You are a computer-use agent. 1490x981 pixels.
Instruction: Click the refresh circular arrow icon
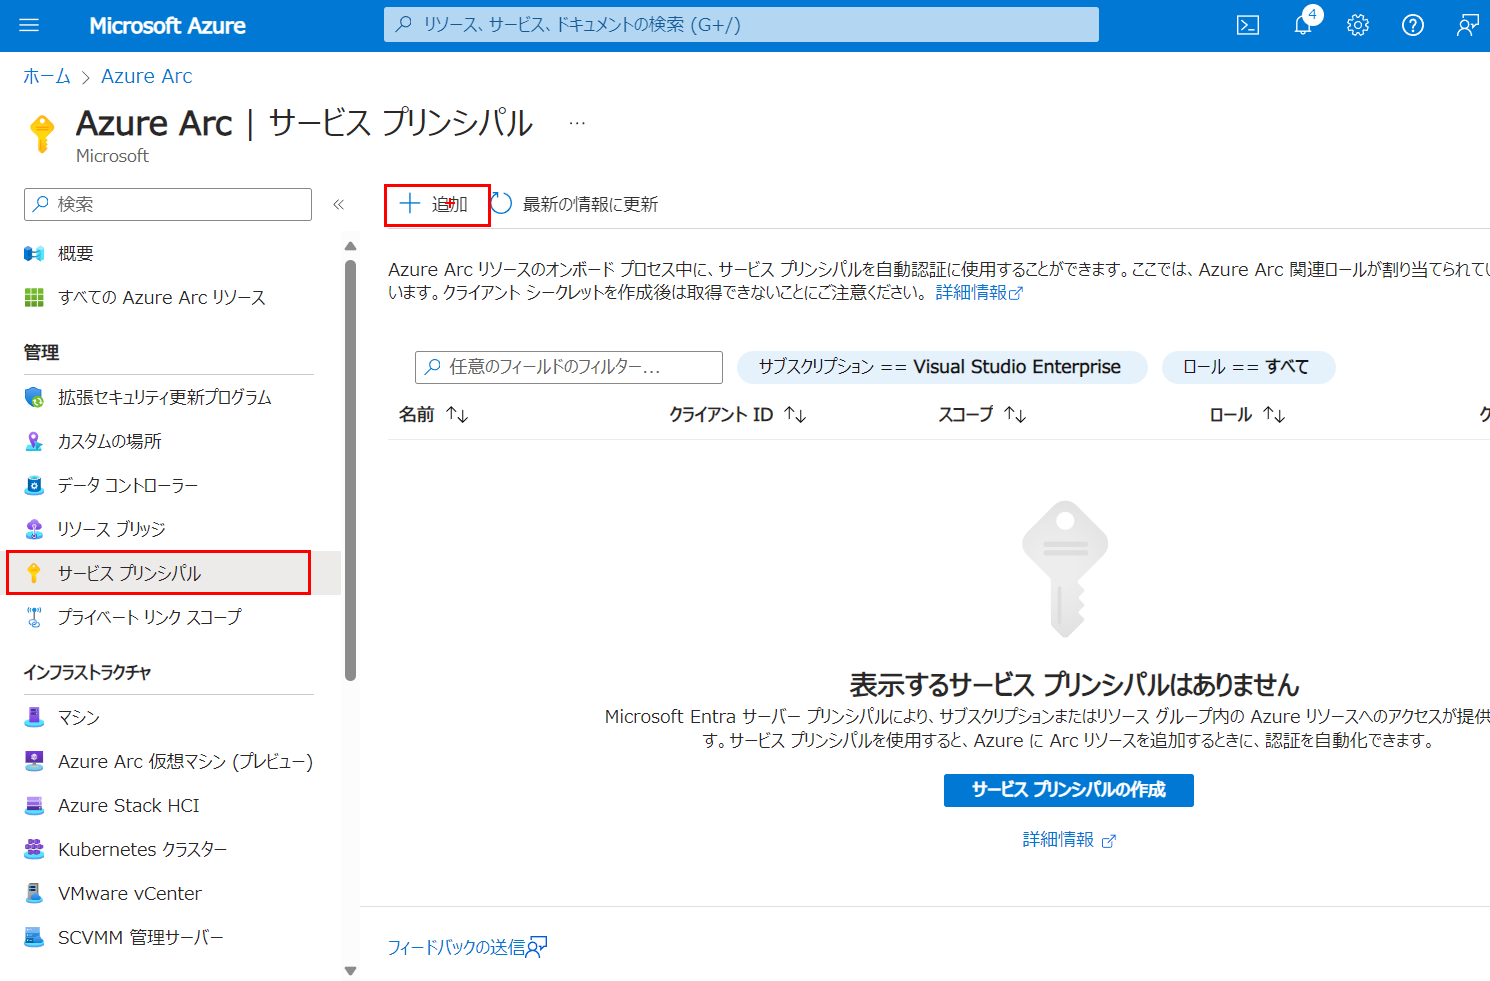501,204
